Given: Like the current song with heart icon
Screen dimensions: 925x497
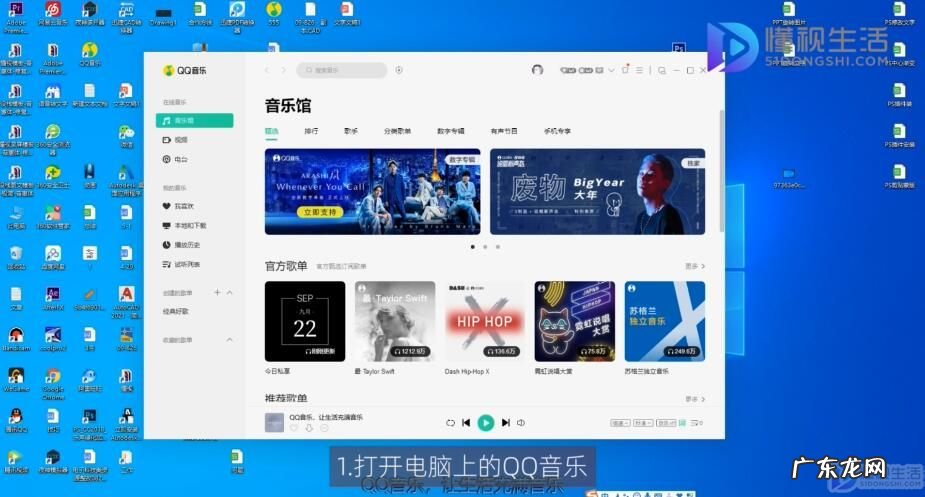Looking at the screenshot, I should (x=294, y=428).
